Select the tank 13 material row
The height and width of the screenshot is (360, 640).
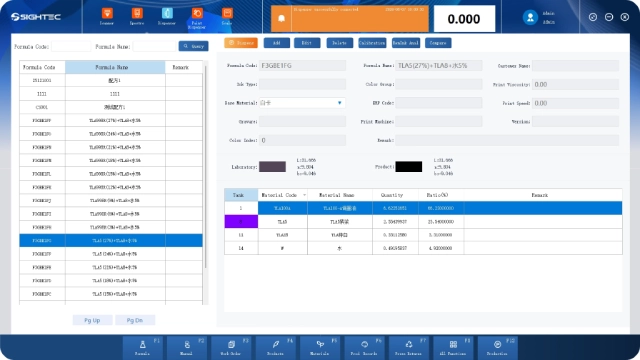click(423, 235)
